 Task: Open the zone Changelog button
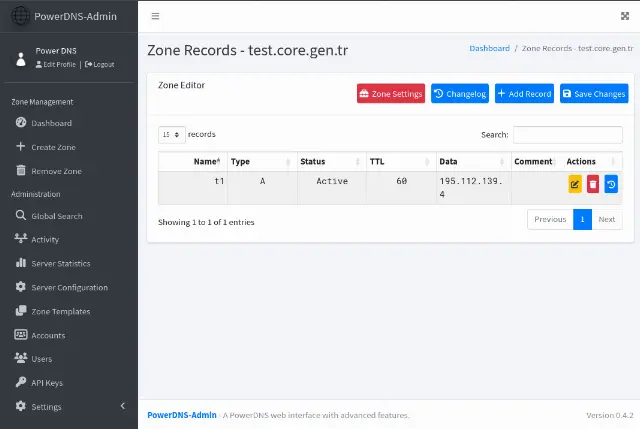tap(460, 93)
